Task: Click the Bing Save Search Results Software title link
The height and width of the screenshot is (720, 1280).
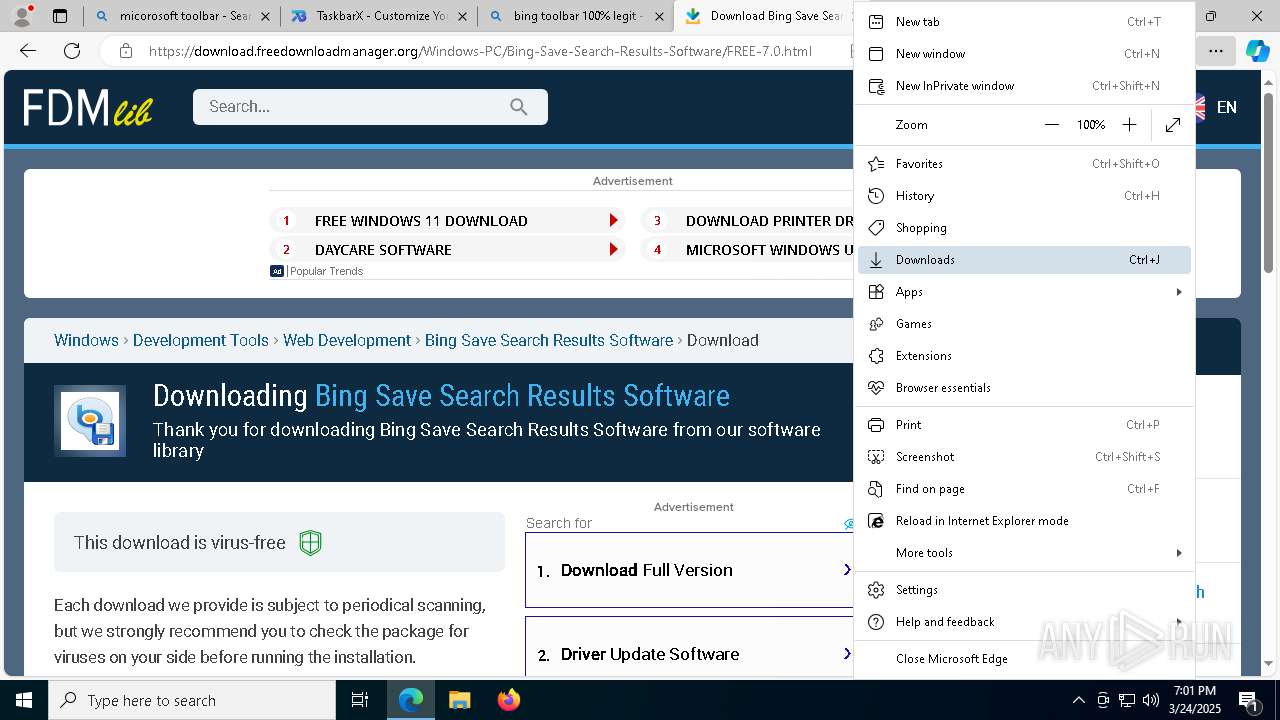Action: (522, 396)
